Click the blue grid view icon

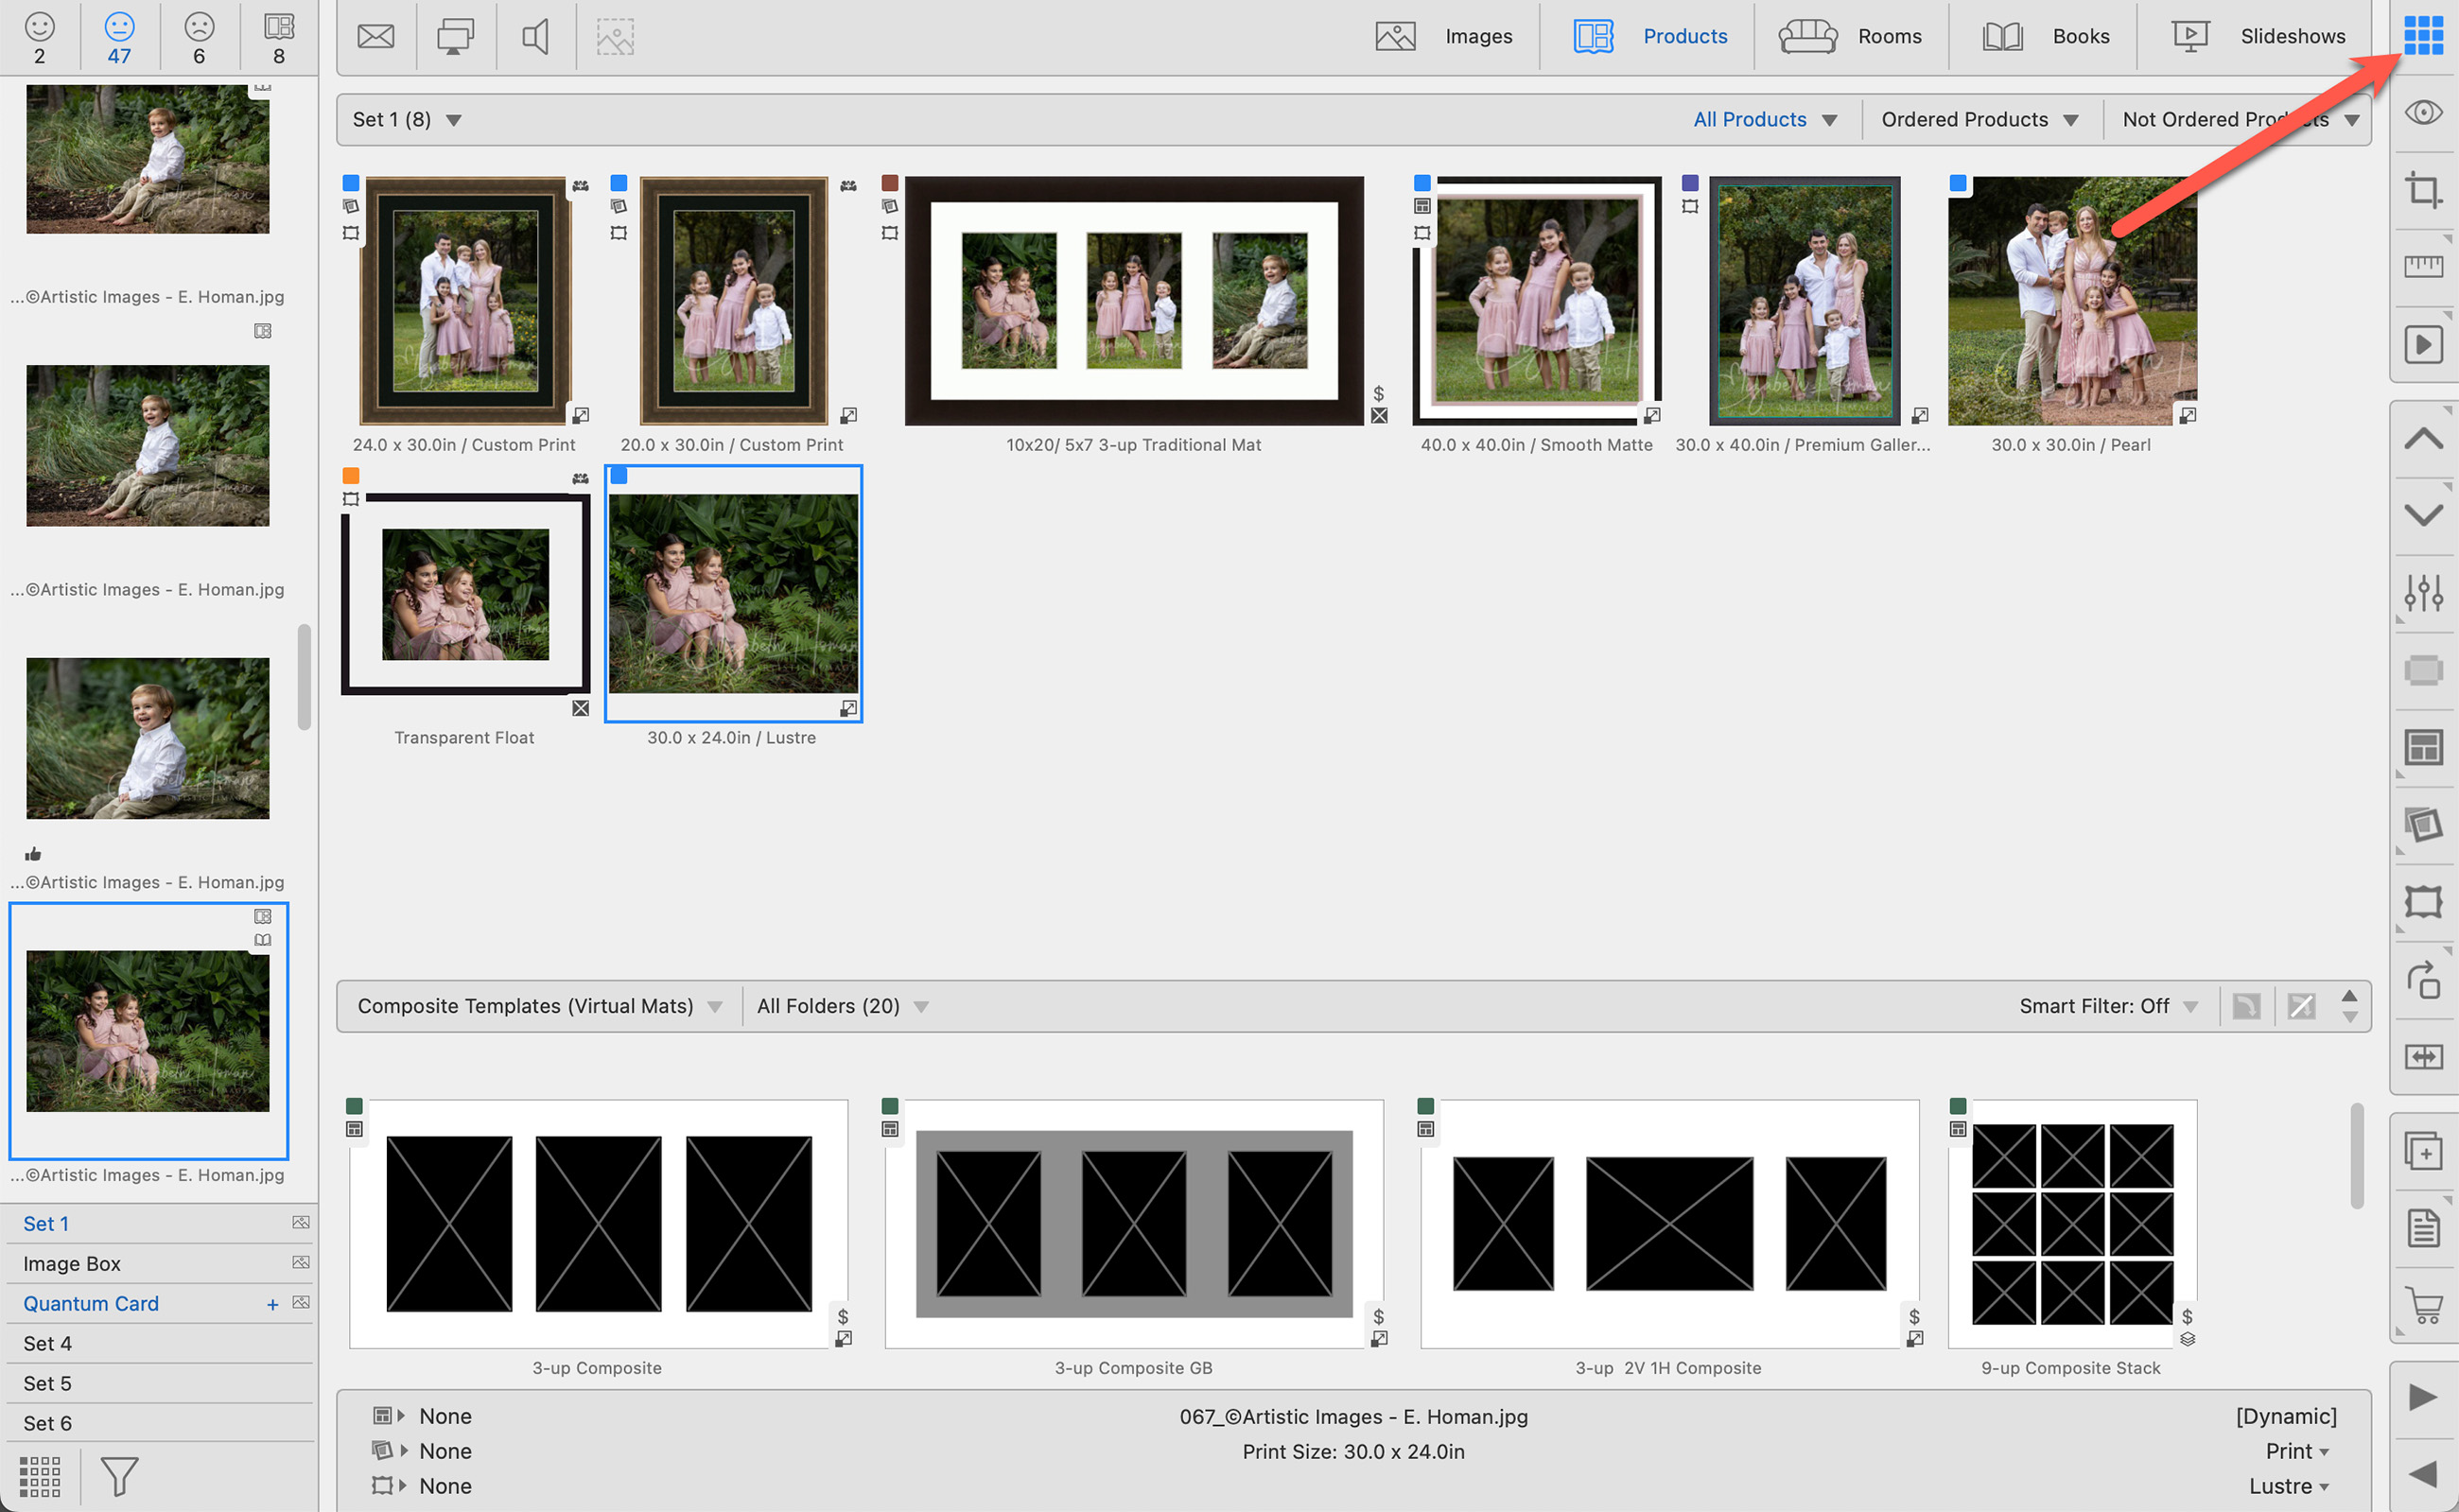coord(2422,36)
